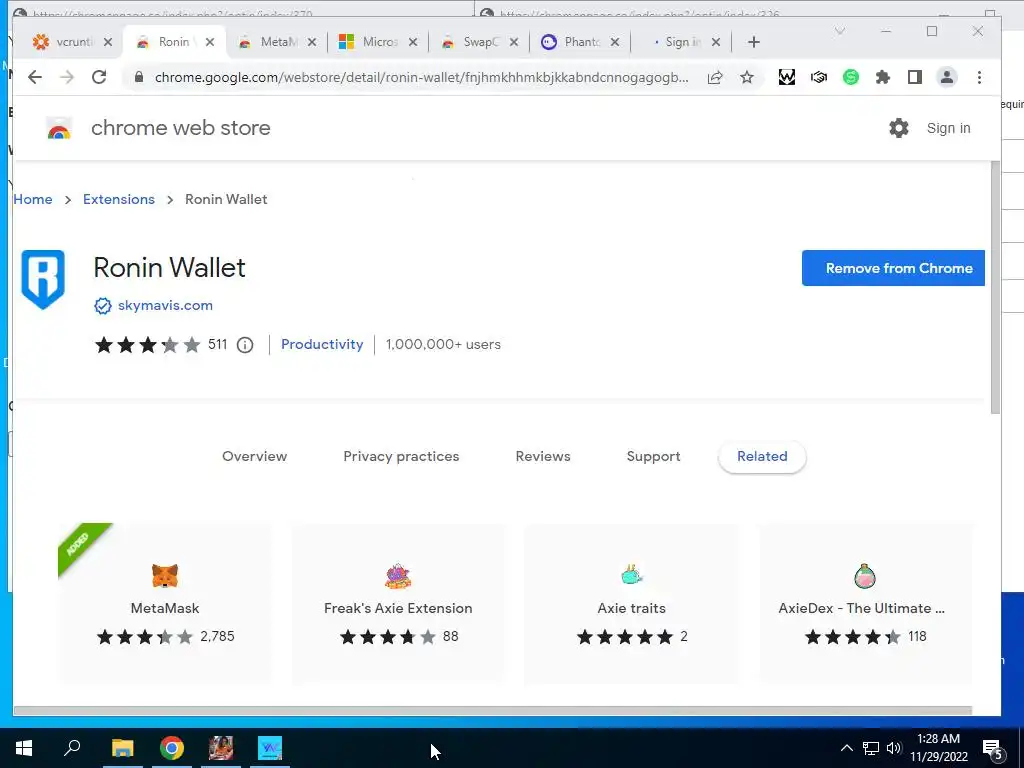The image size is (1024, 768).
Task: Click the horizontal scrollbar at window bottom
Action: point(492,711)
